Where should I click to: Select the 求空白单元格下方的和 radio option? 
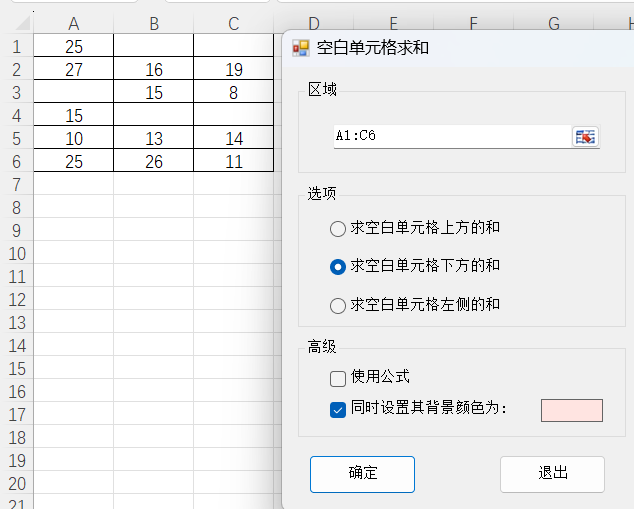coord(338,267)
